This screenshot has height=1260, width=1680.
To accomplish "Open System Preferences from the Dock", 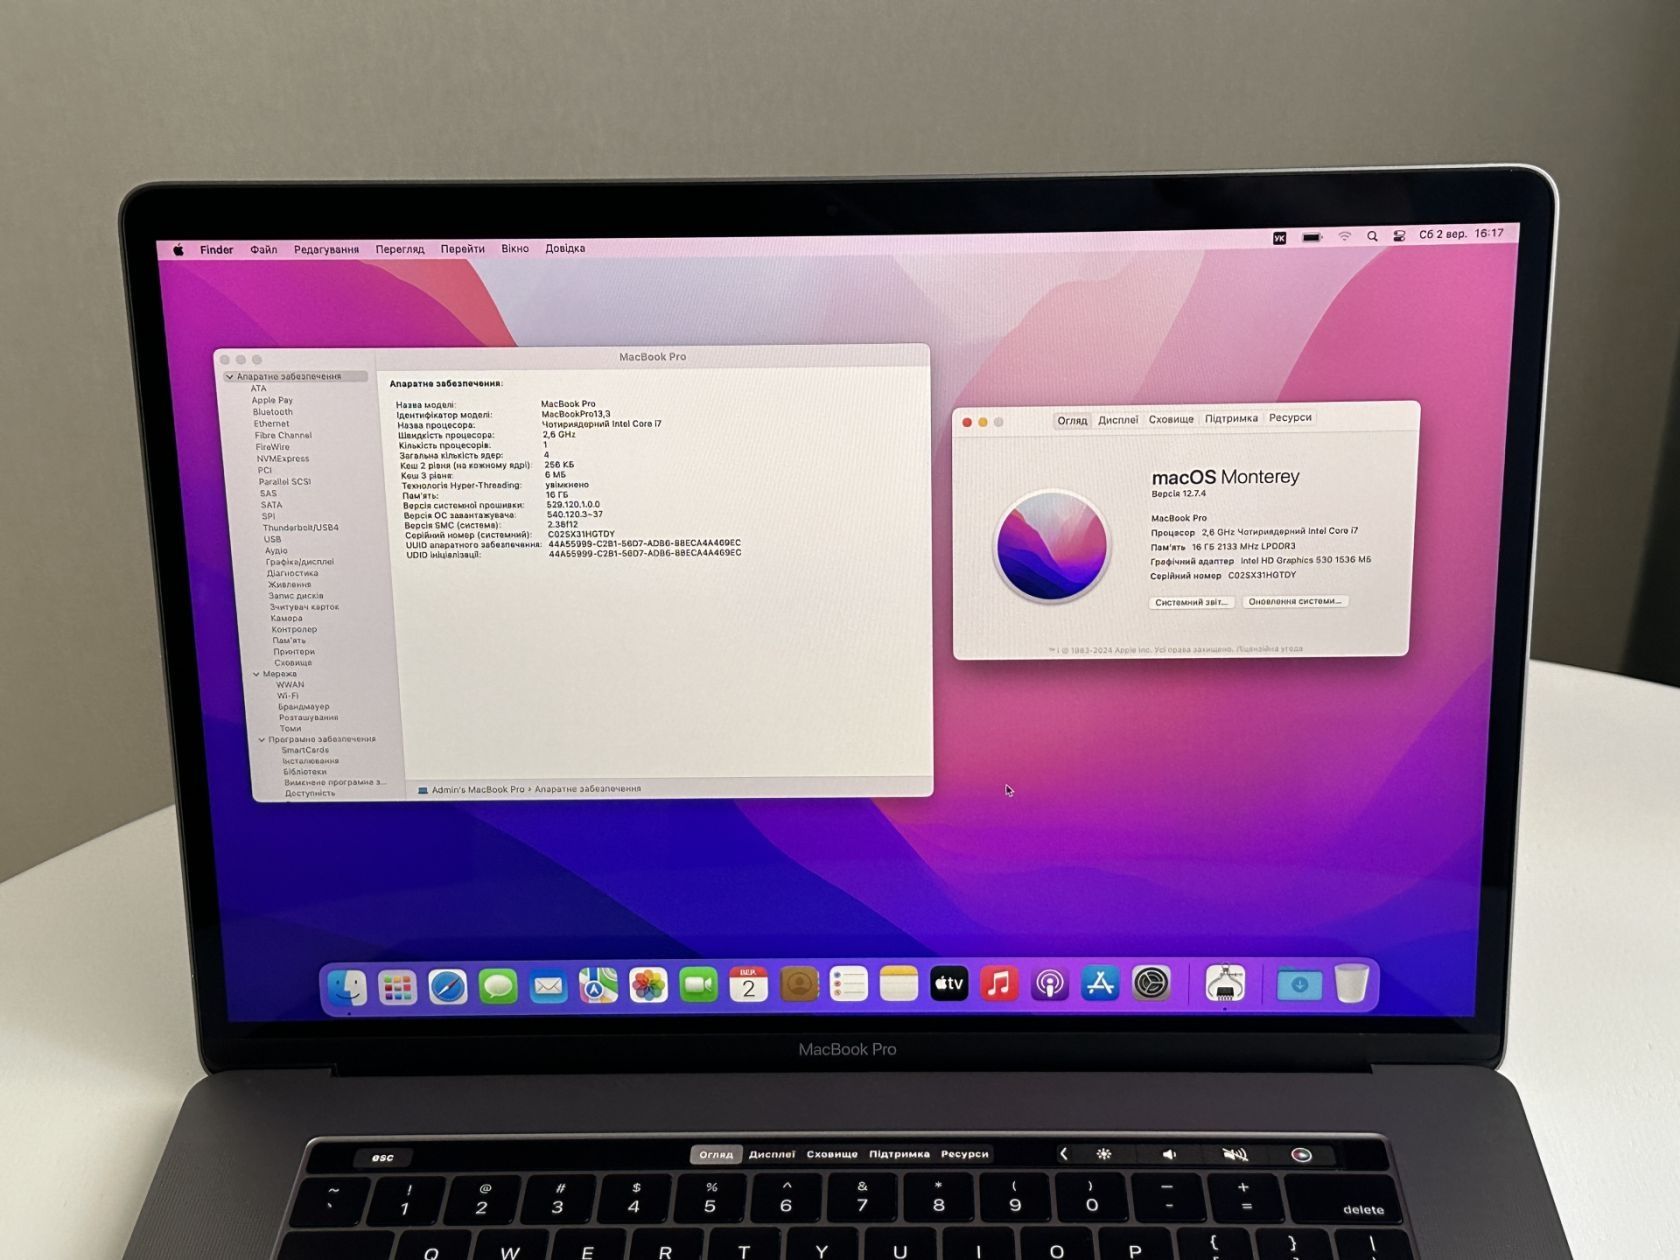I will pos(1151,984).
